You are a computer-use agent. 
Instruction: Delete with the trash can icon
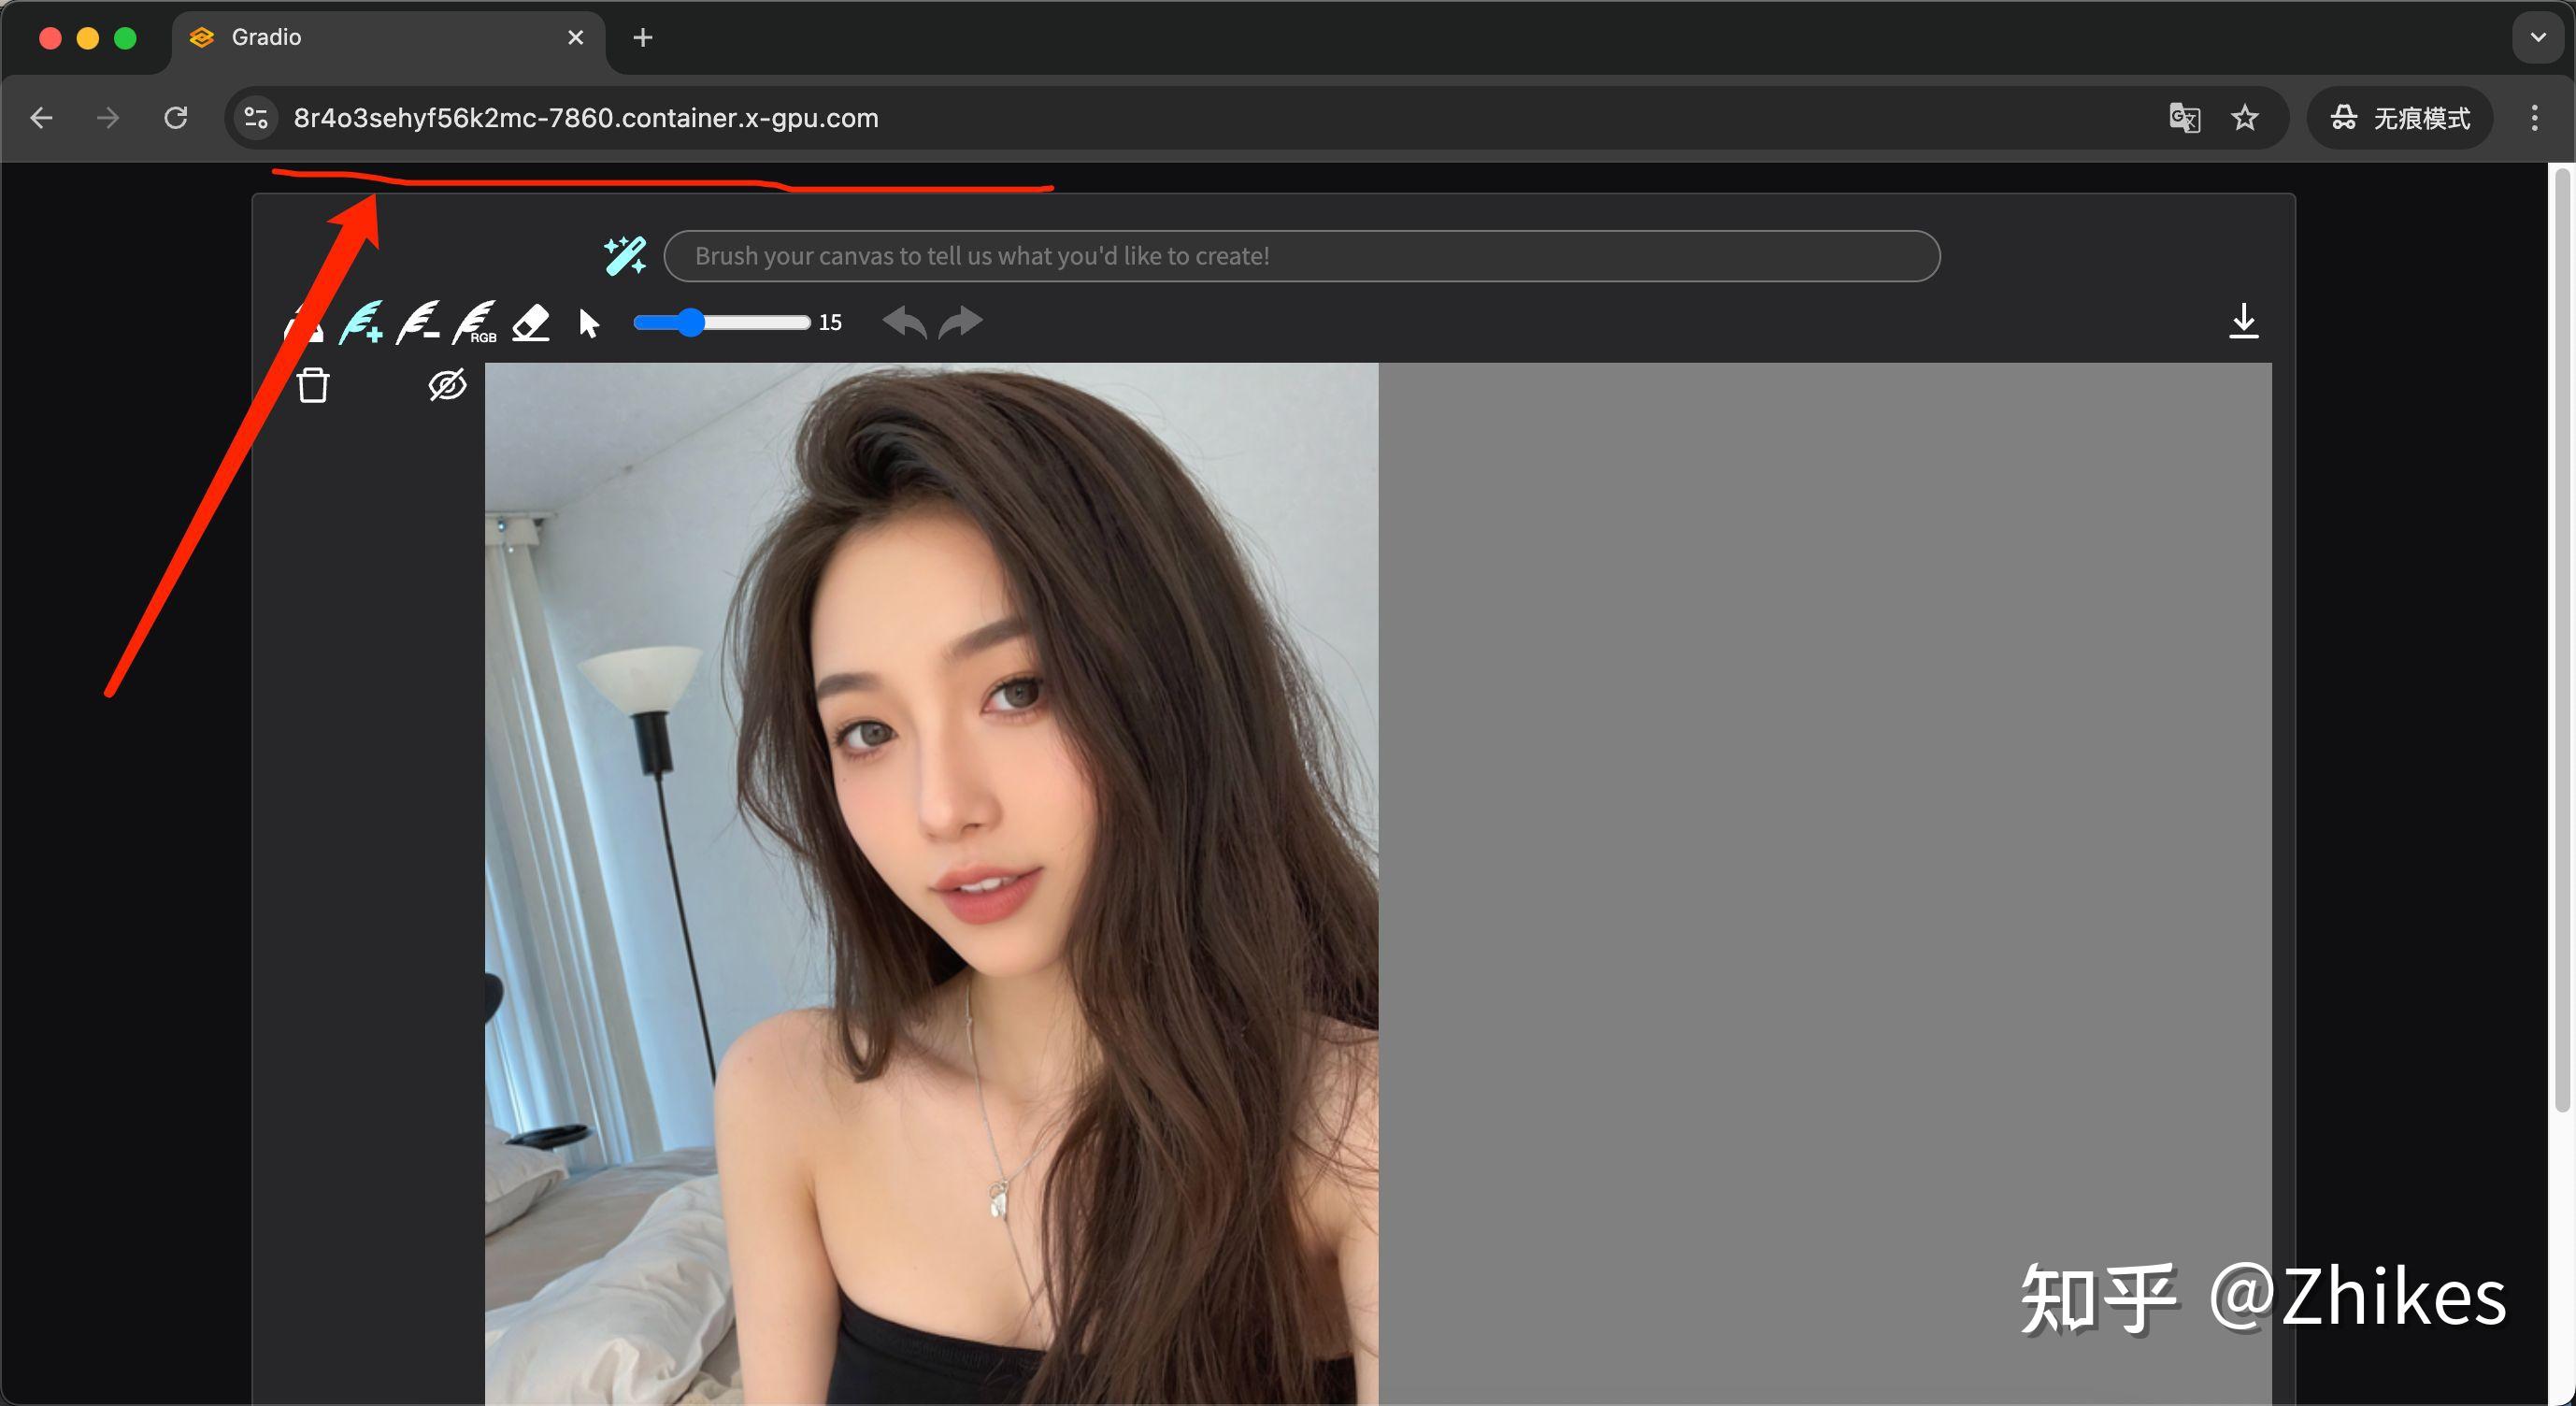pos(313,385)
